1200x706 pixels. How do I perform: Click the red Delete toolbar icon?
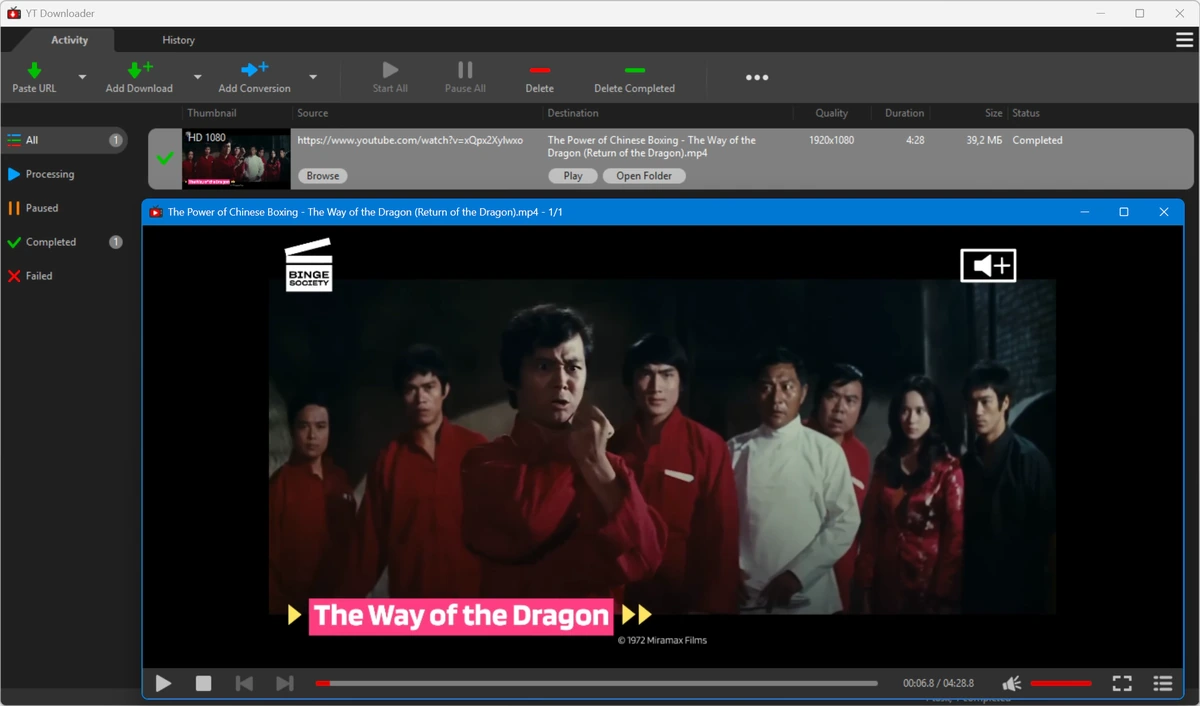[x=540, y=70]
